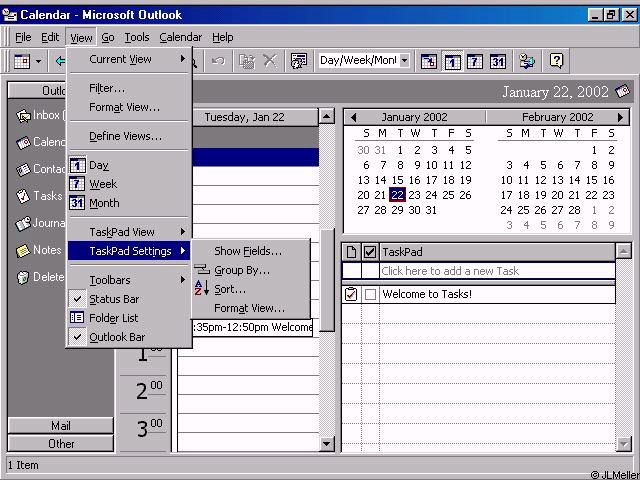640x480 pixels.
Task: Click the Organize toolbar icon
Action: click(298, 61)
